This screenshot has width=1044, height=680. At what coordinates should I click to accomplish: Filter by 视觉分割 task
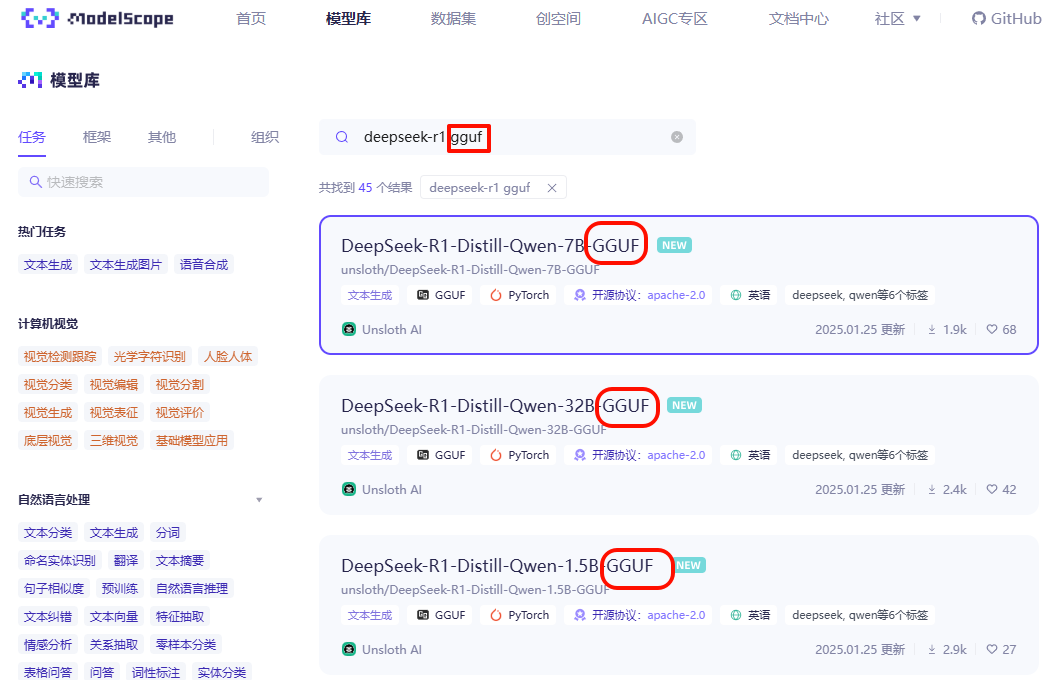[180, 384]
